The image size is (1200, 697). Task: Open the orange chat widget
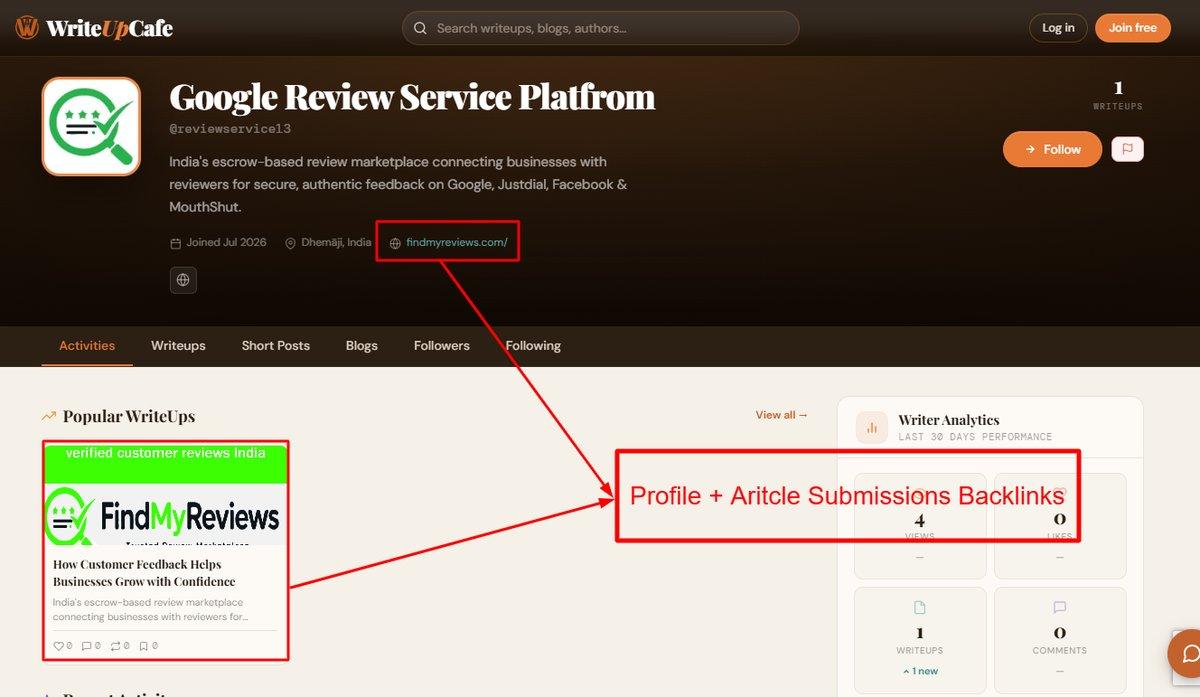click(1188, 654)
